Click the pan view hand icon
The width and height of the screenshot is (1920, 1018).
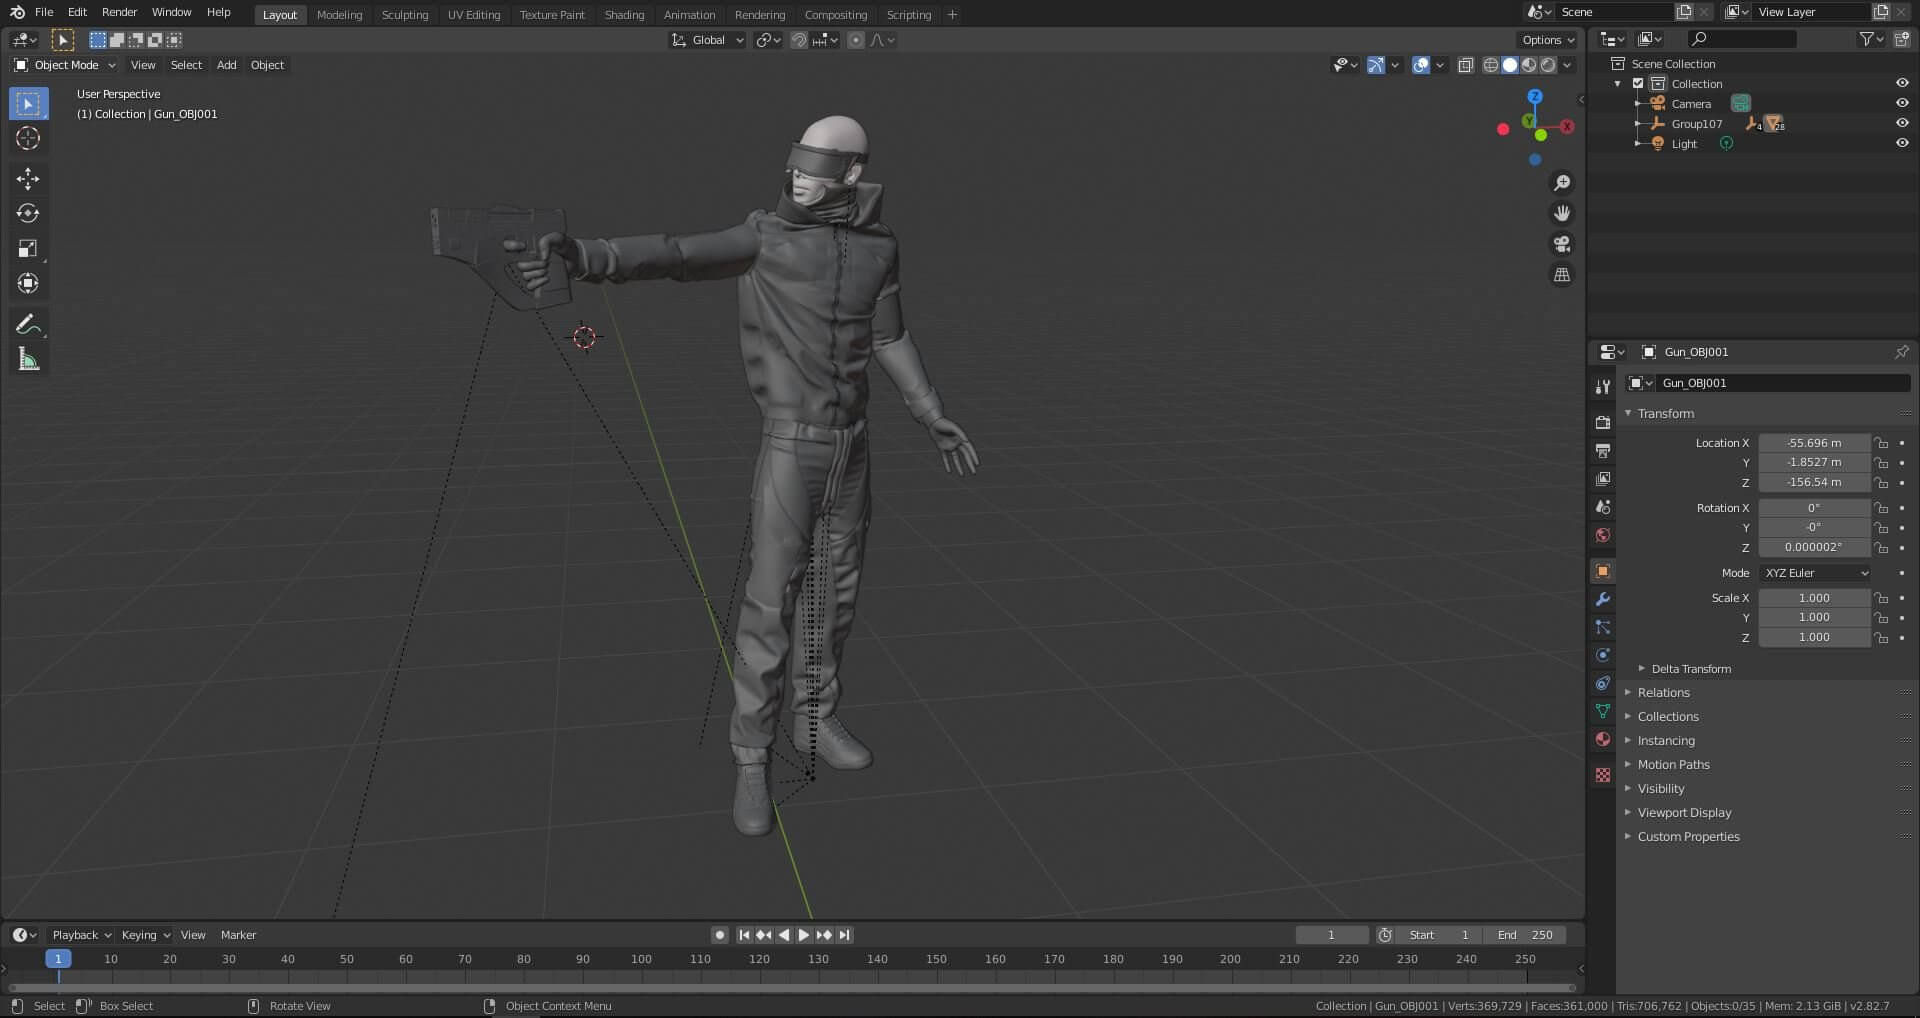(1561, 213)
